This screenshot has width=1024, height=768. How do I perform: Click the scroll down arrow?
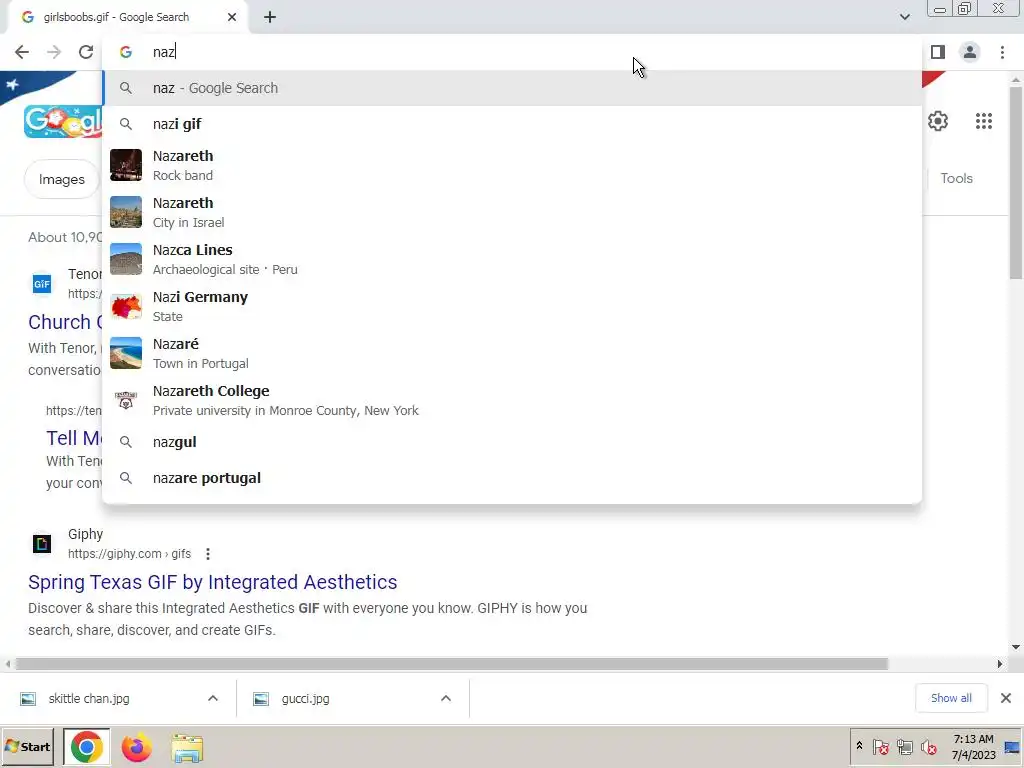[x=1016, y=647]
